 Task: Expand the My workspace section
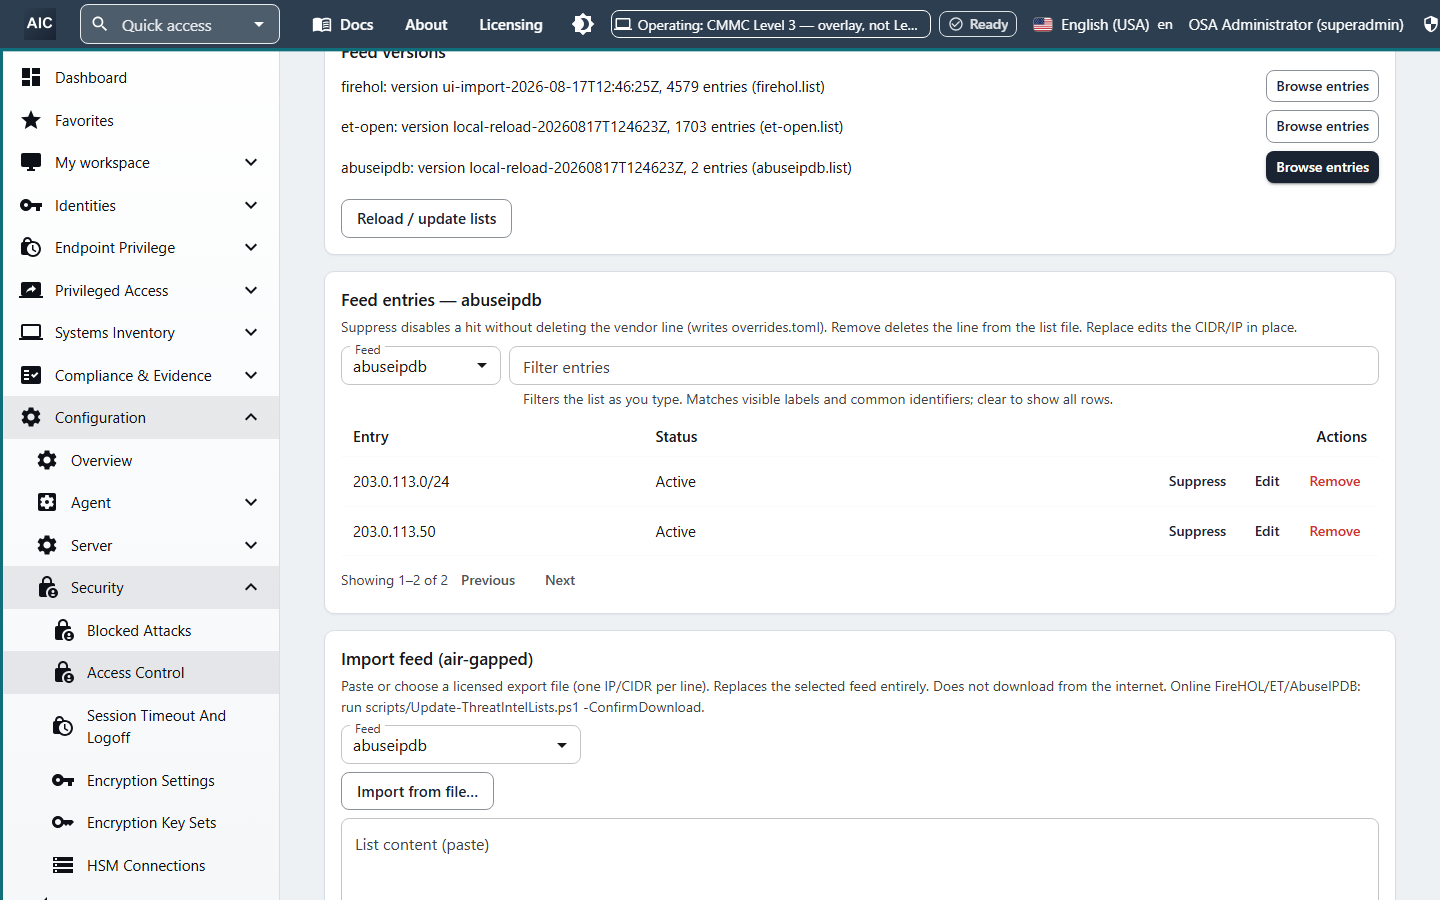pos(251,162)
